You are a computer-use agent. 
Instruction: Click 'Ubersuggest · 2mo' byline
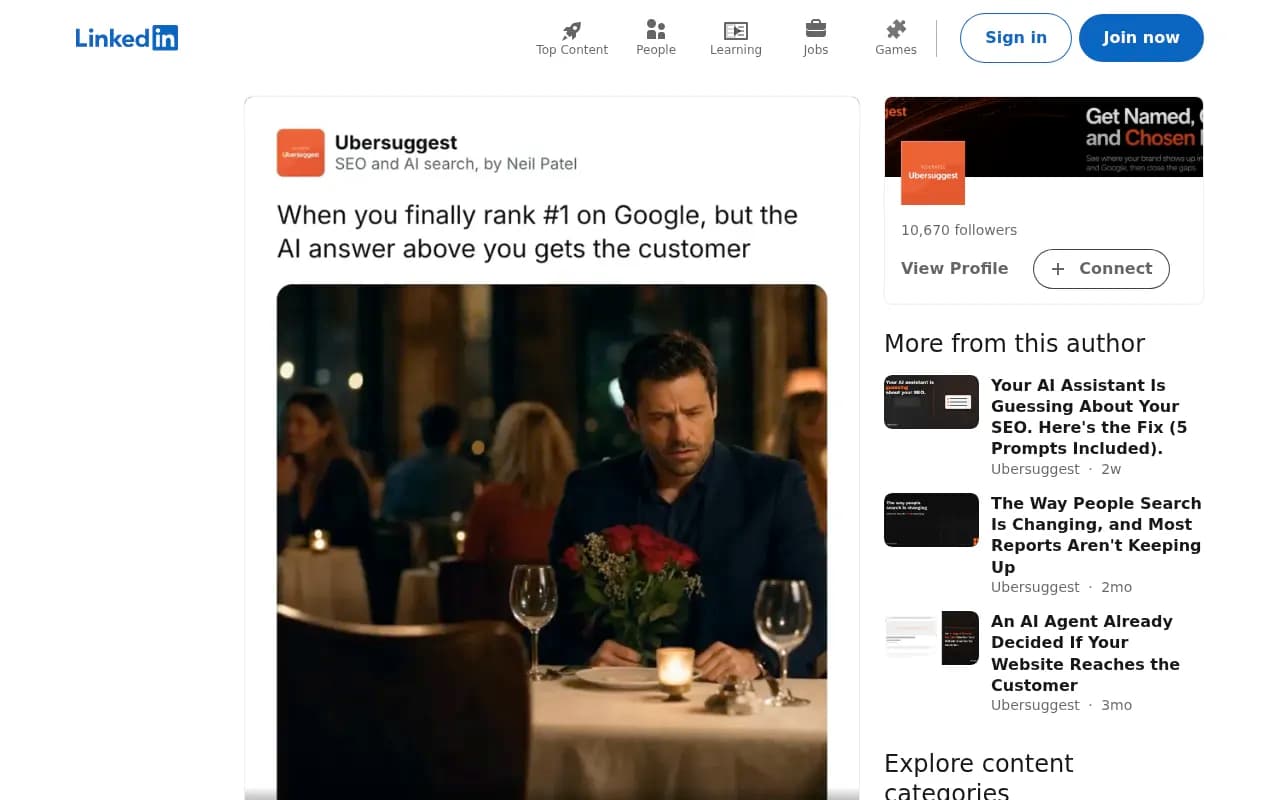click(x=1062, y=587)
